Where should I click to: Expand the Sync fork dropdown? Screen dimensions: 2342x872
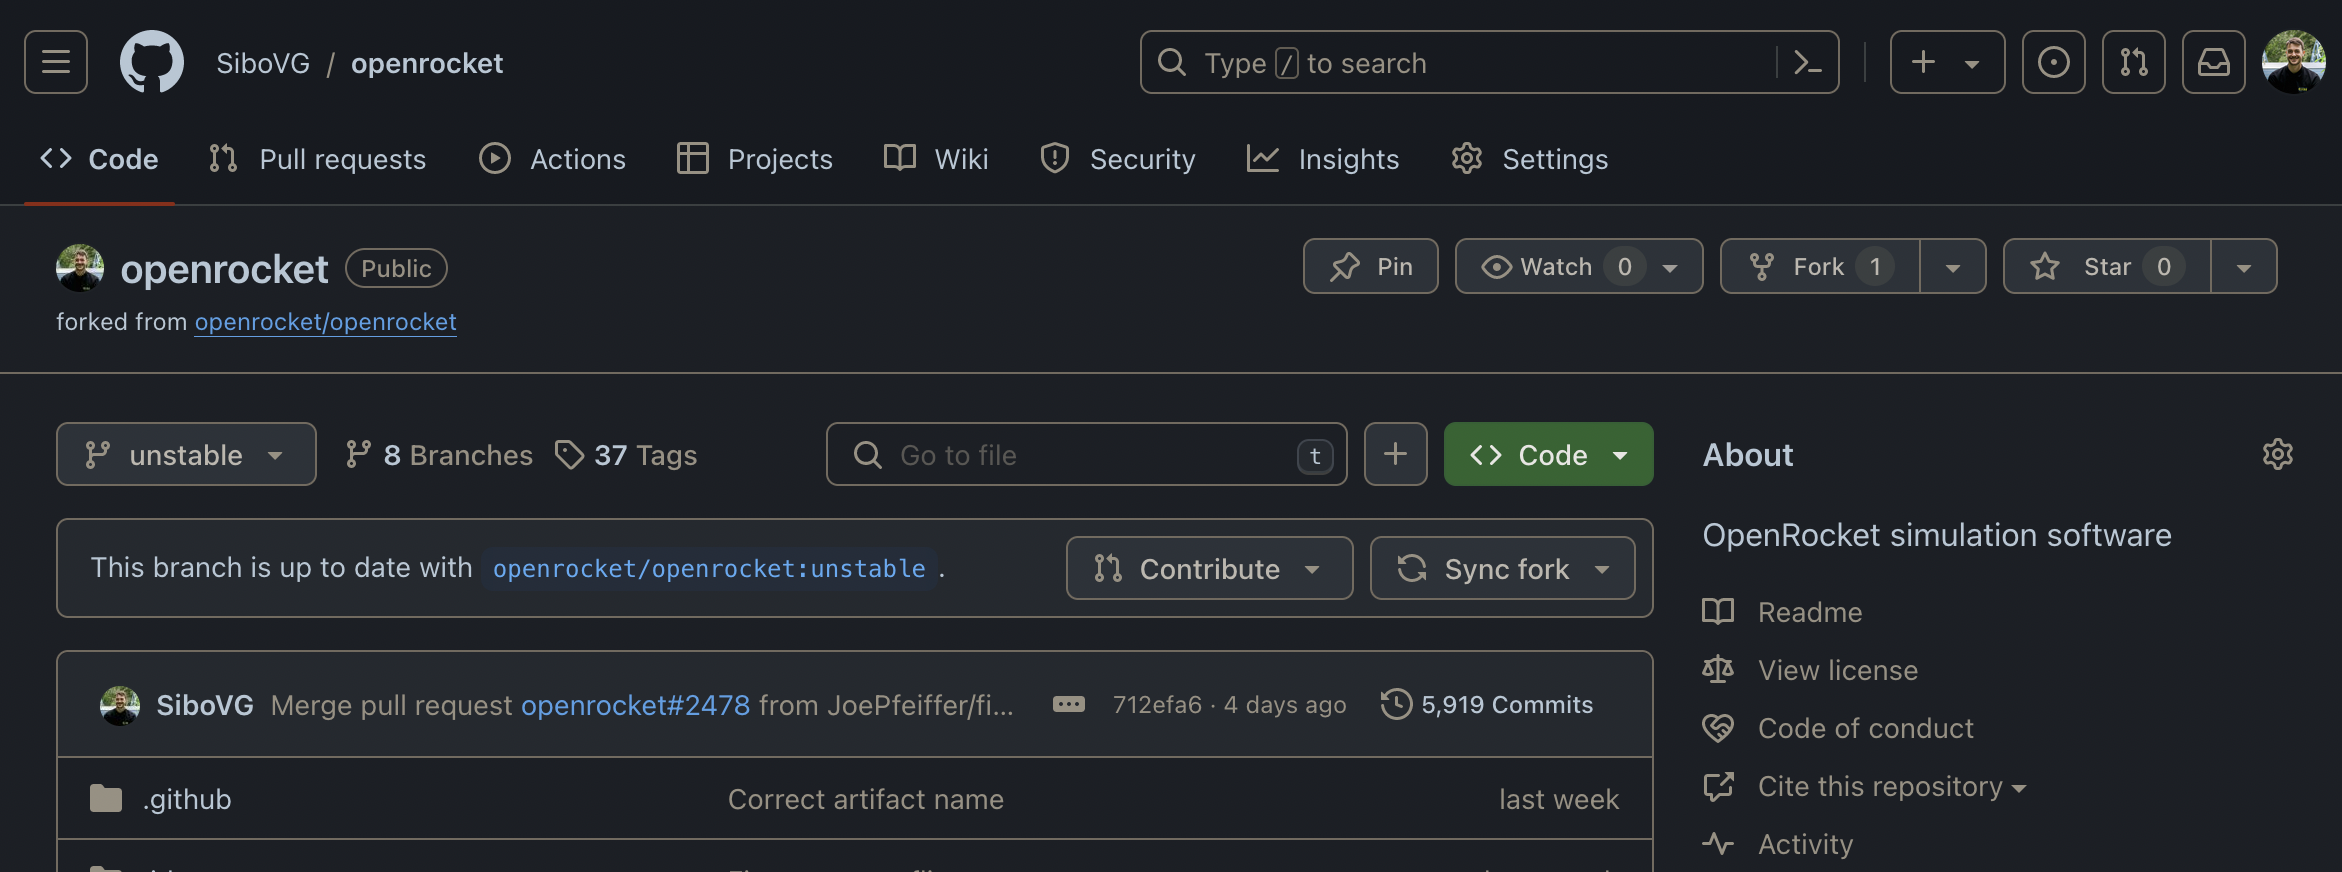point(1502,569)
